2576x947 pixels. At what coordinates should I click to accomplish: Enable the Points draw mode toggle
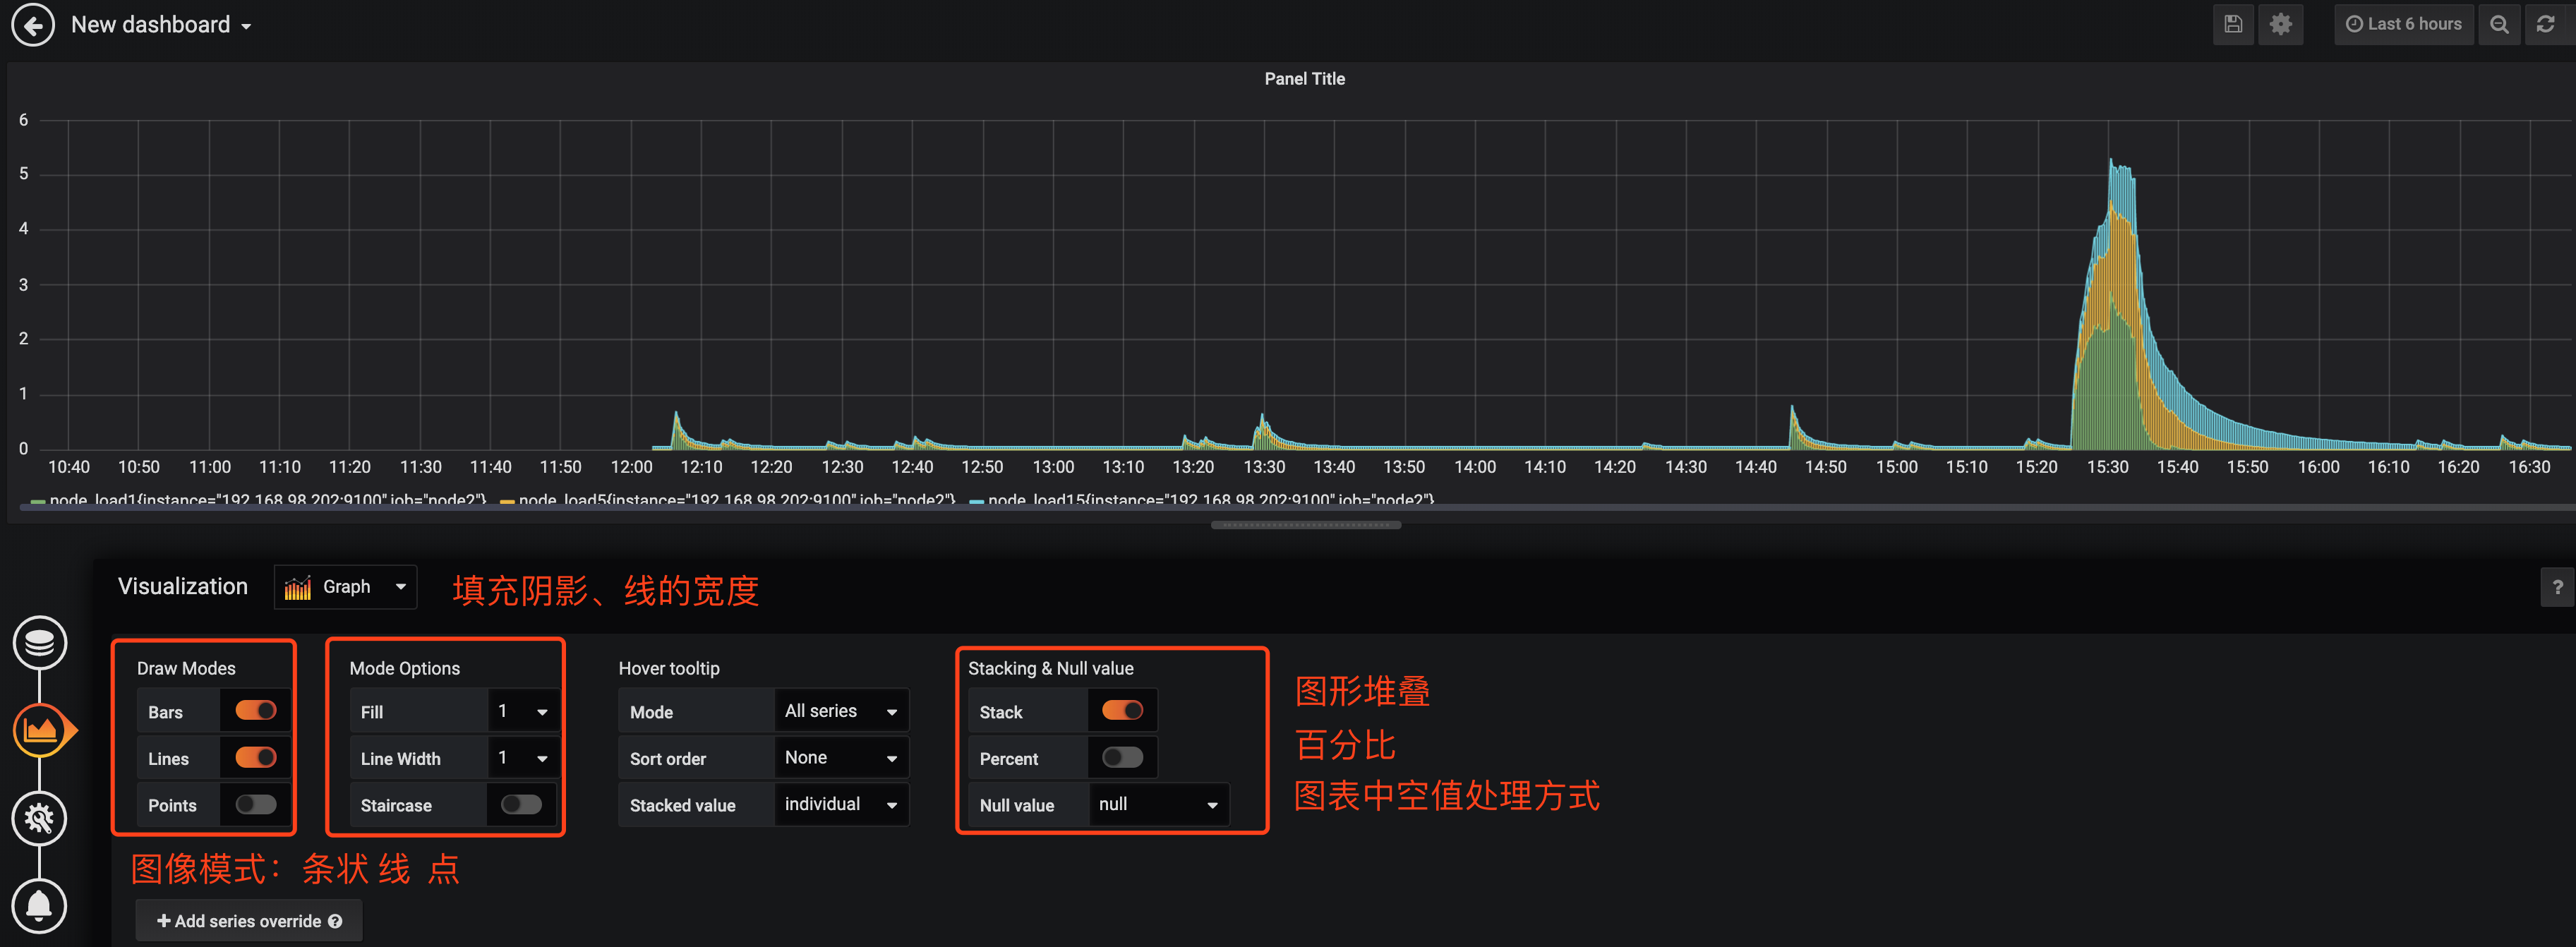point(255,804)
